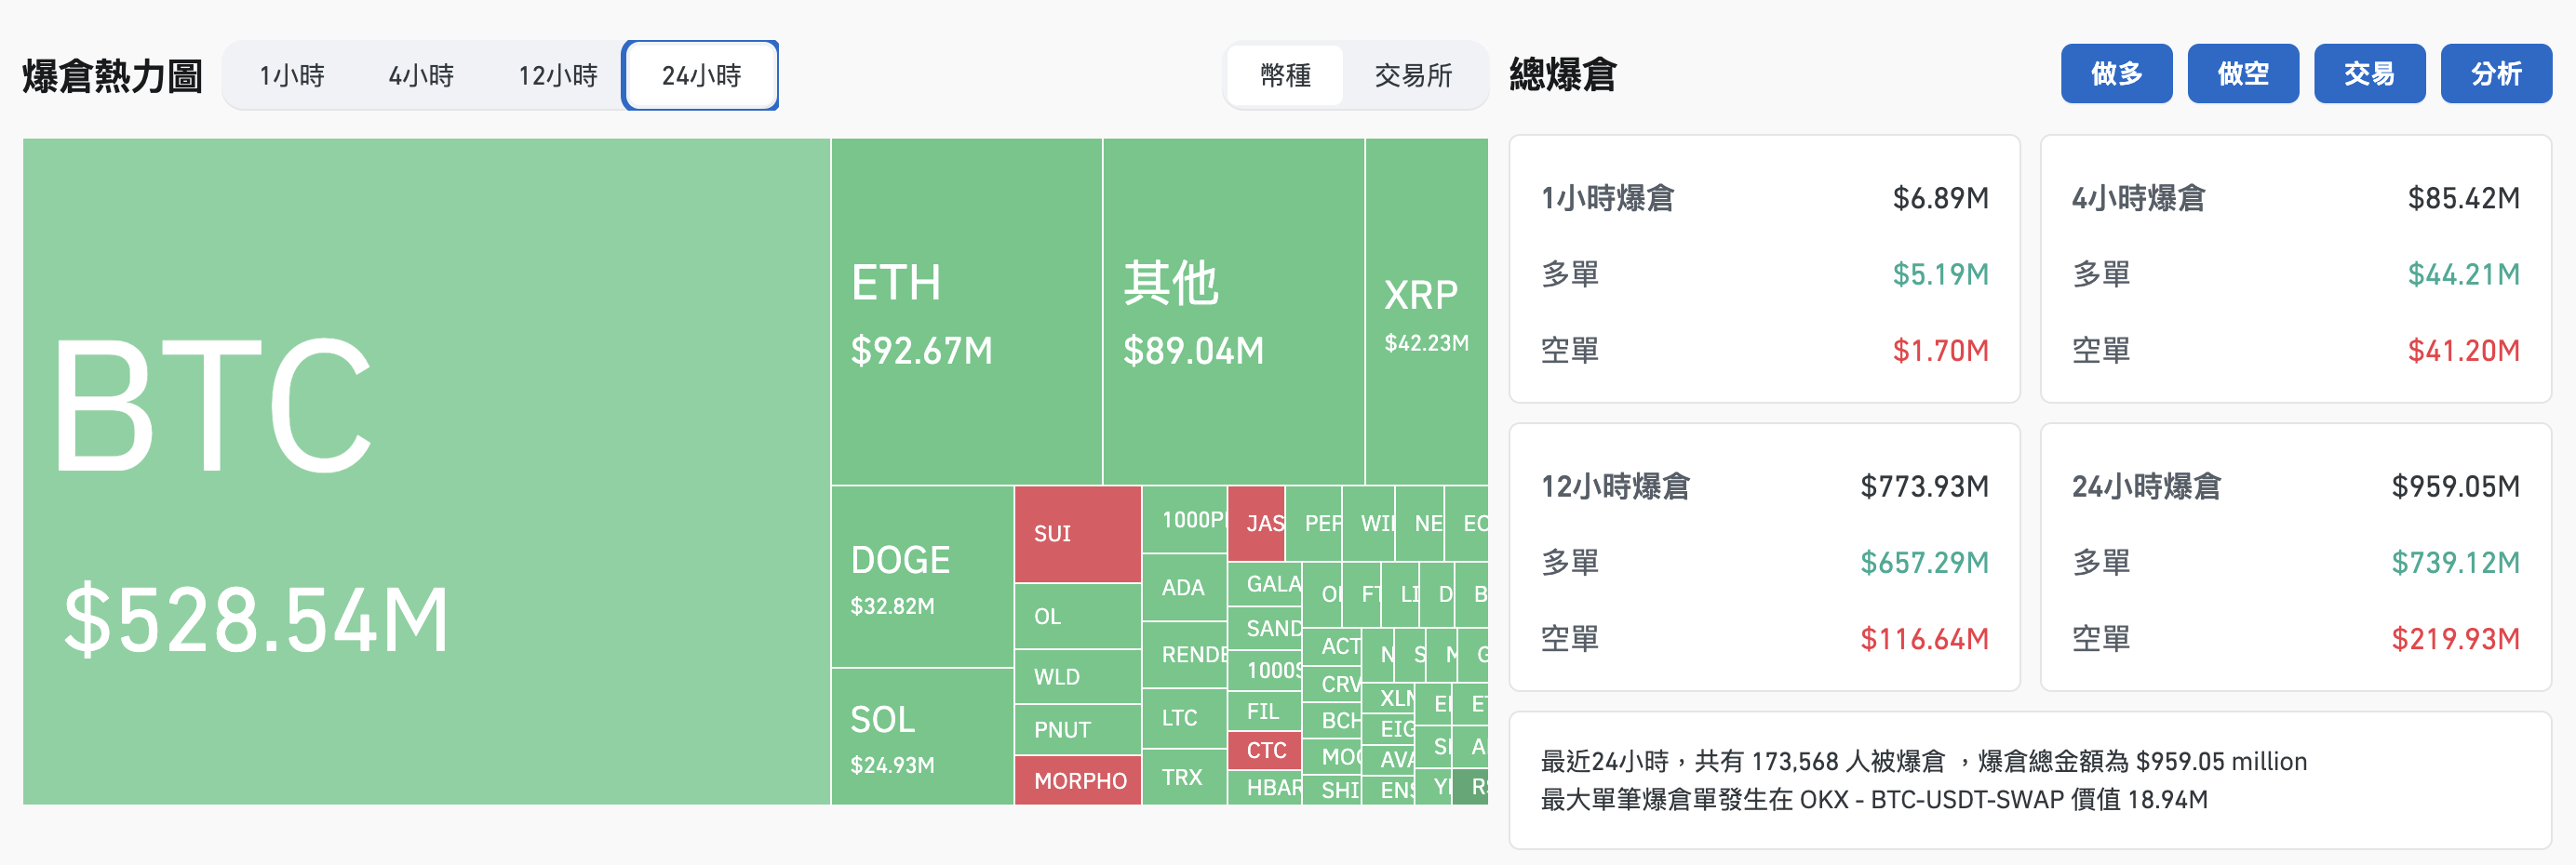
Task: Click the 做空 button
Action: coord(2243,72)
